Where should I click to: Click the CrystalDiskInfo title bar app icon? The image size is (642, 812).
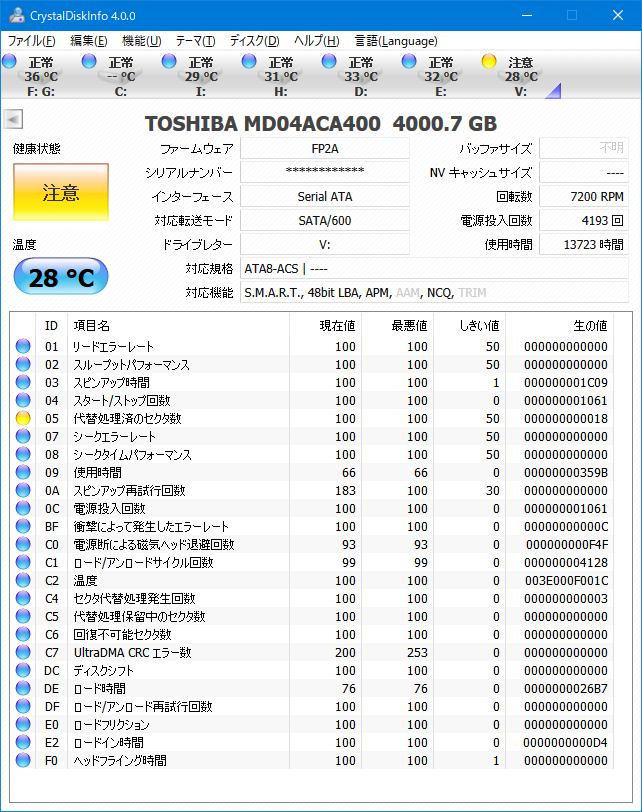coord(16,15)
